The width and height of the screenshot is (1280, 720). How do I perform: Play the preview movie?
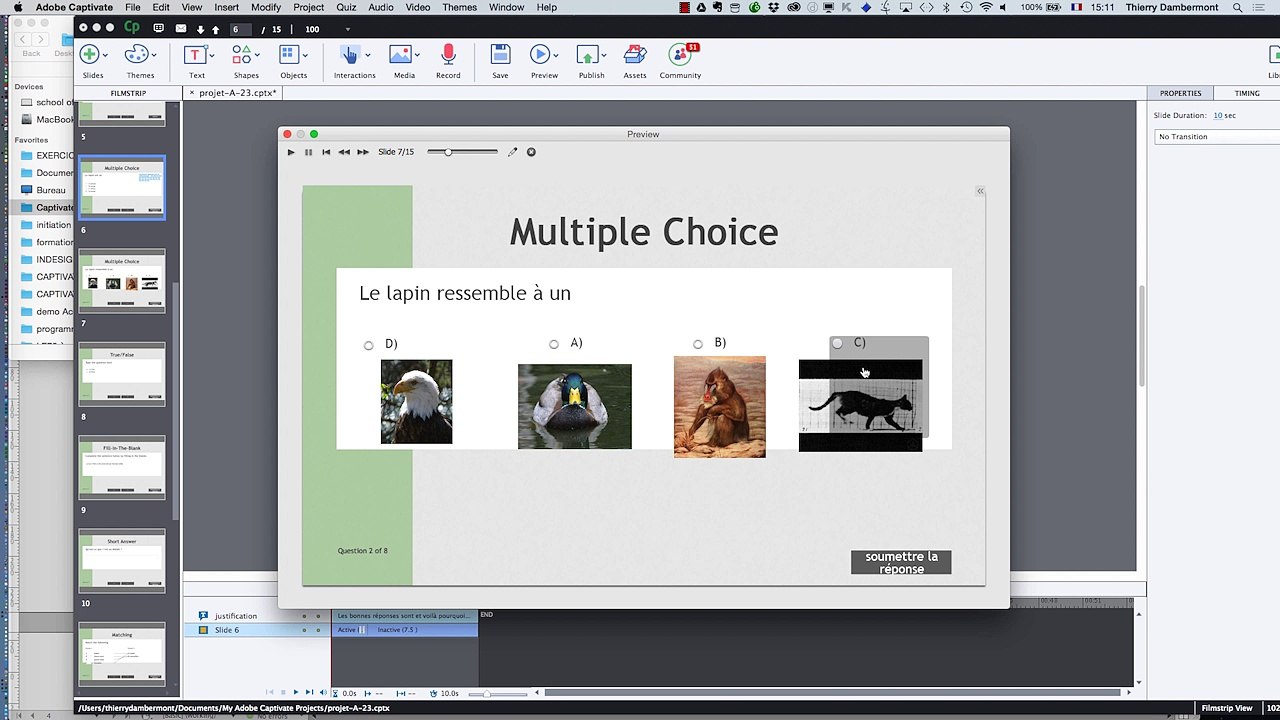291,152
